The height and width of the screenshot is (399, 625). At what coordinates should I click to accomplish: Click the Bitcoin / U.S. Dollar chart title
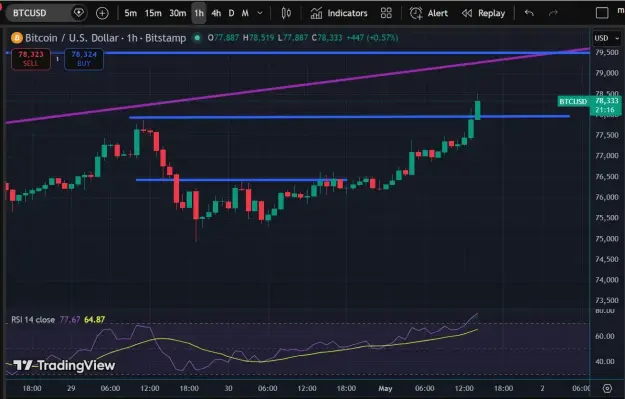105,38
